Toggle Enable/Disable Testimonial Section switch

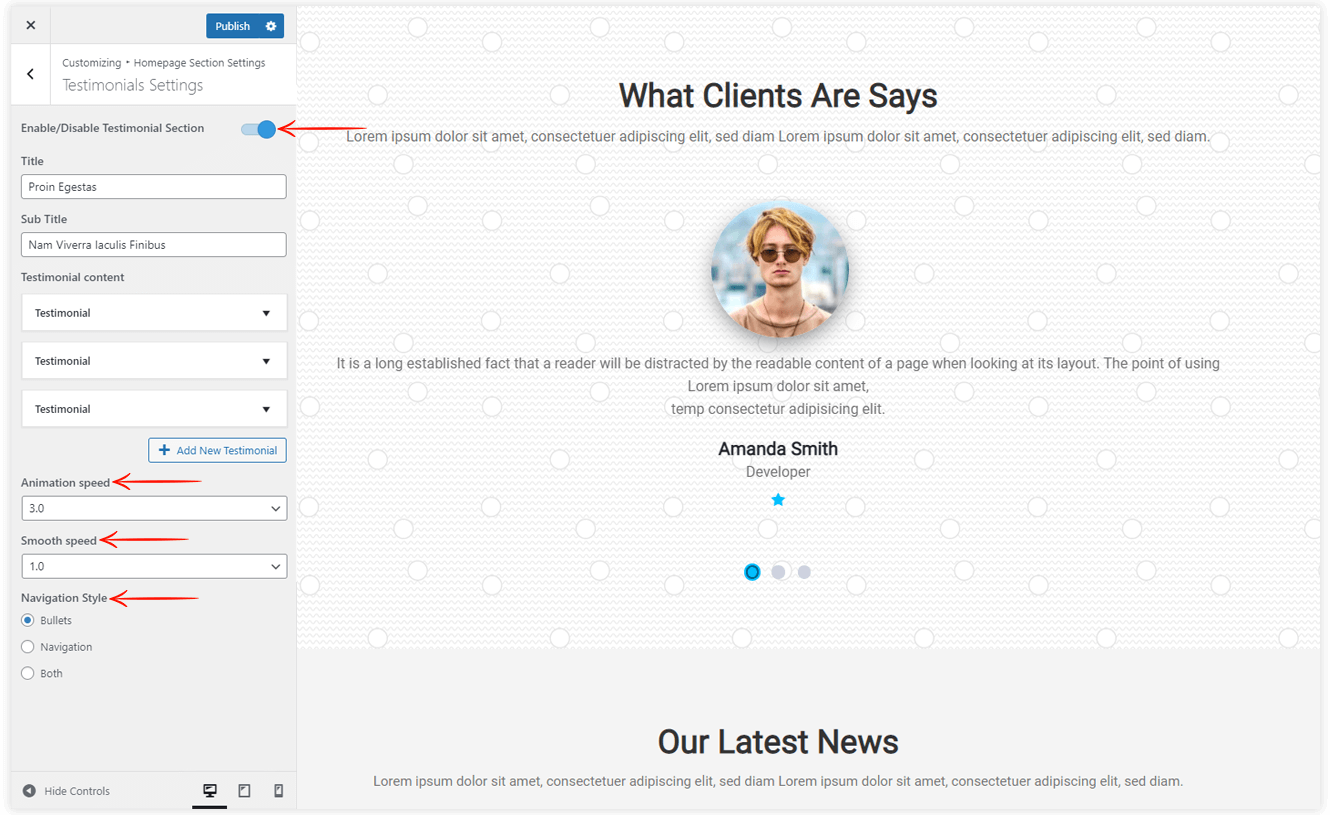258,129
